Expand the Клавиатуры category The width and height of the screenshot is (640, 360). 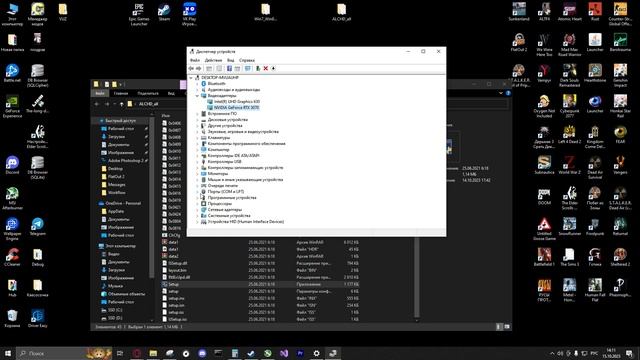pyautogui.click(x=197, y=138)
